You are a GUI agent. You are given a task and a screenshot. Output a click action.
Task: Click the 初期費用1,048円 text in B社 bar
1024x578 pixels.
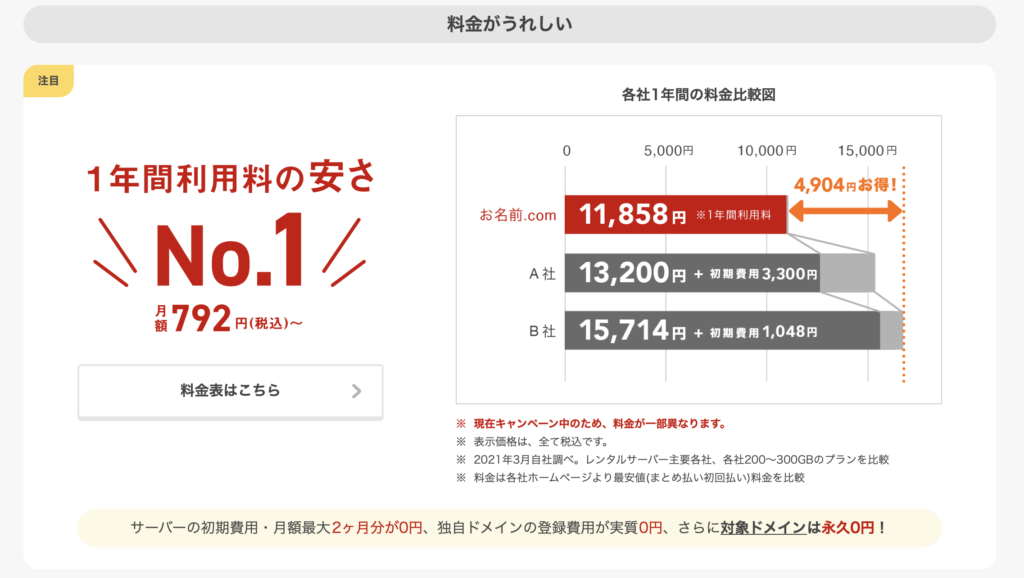click(763, 332)
